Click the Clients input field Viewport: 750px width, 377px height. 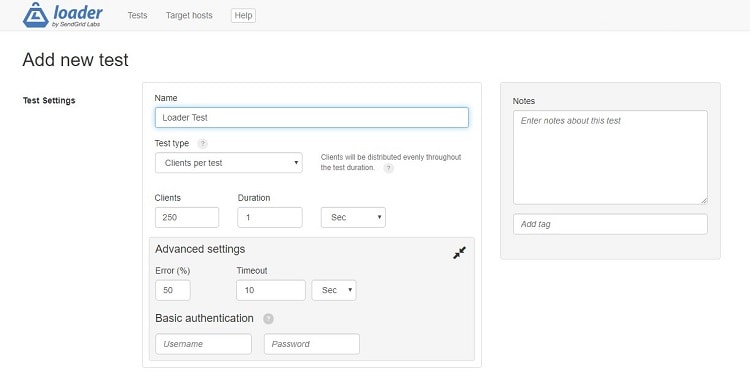187,217
